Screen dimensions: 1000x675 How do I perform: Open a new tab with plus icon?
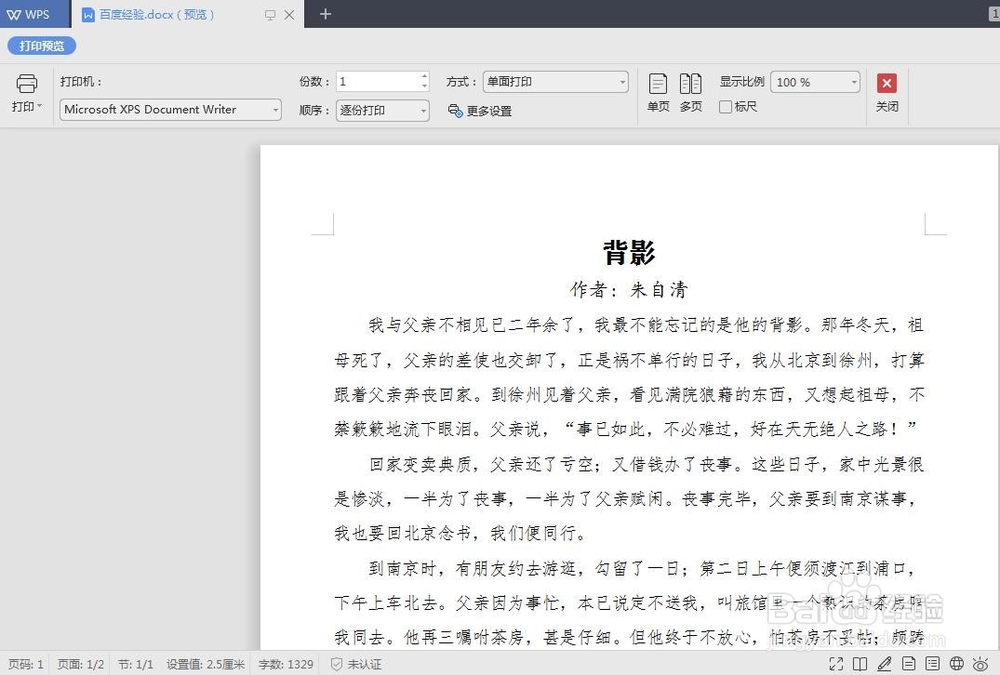(x=325, y=14)
